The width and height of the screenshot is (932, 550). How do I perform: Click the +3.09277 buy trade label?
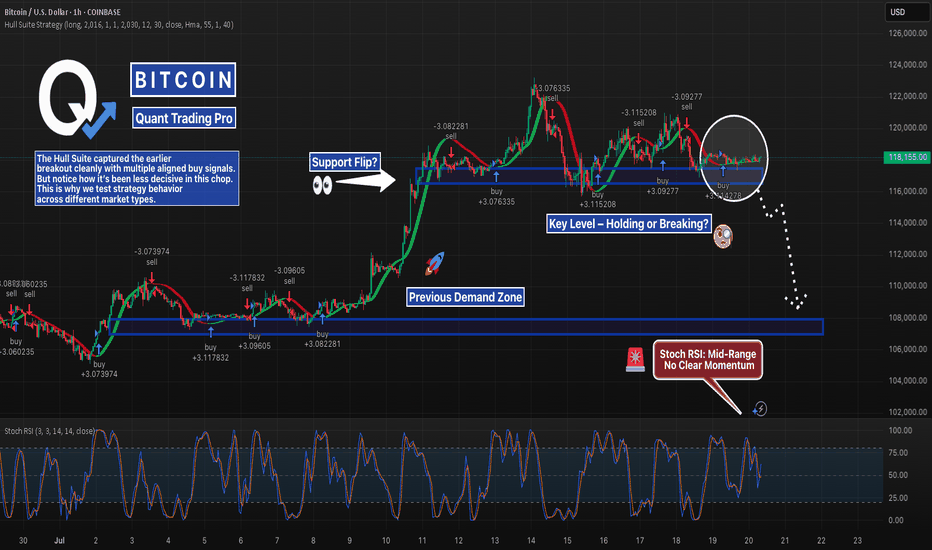click(663, 186)
